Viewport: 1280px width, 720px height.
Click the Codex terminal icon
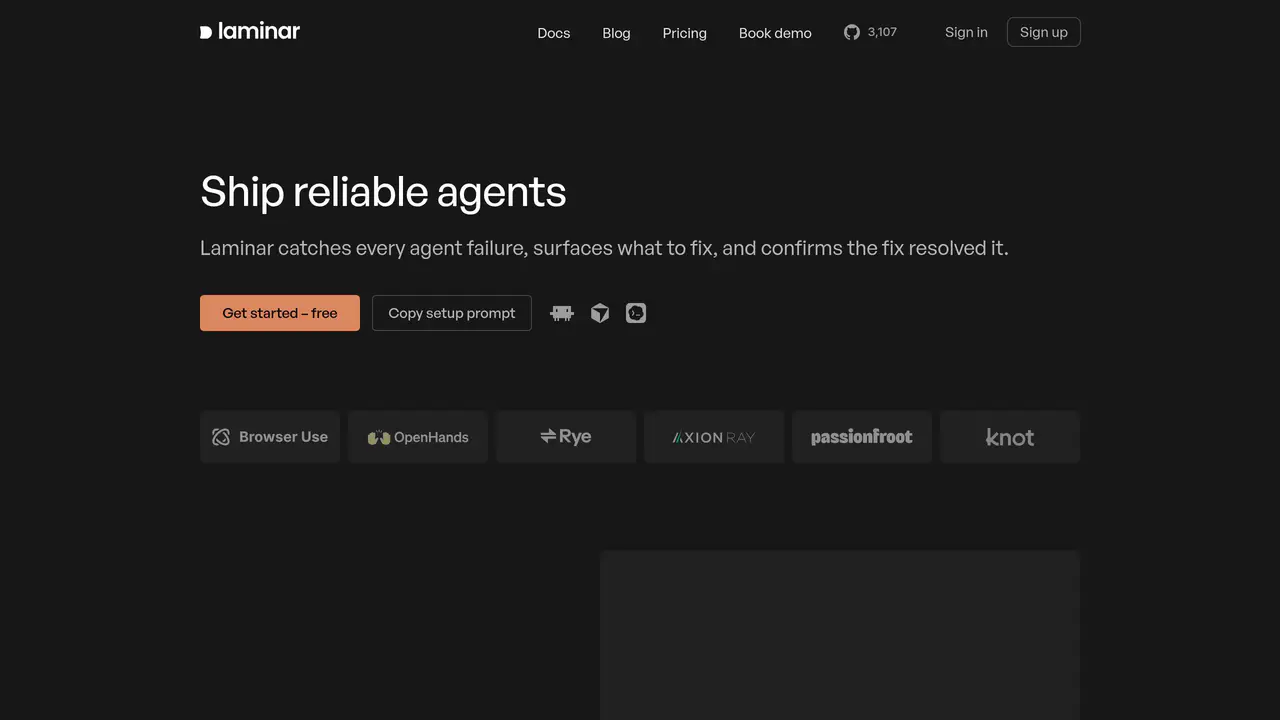(x=636, y=313)
